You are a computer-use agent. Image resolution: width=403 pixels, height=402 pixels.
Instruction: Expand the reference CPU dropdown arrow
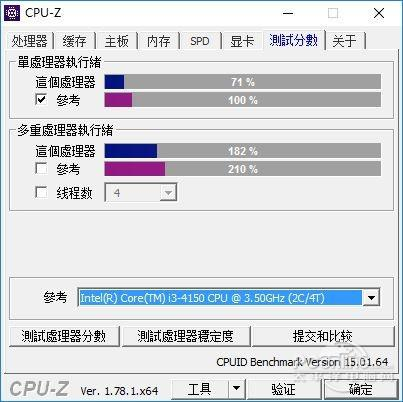(x=371, y=298)
